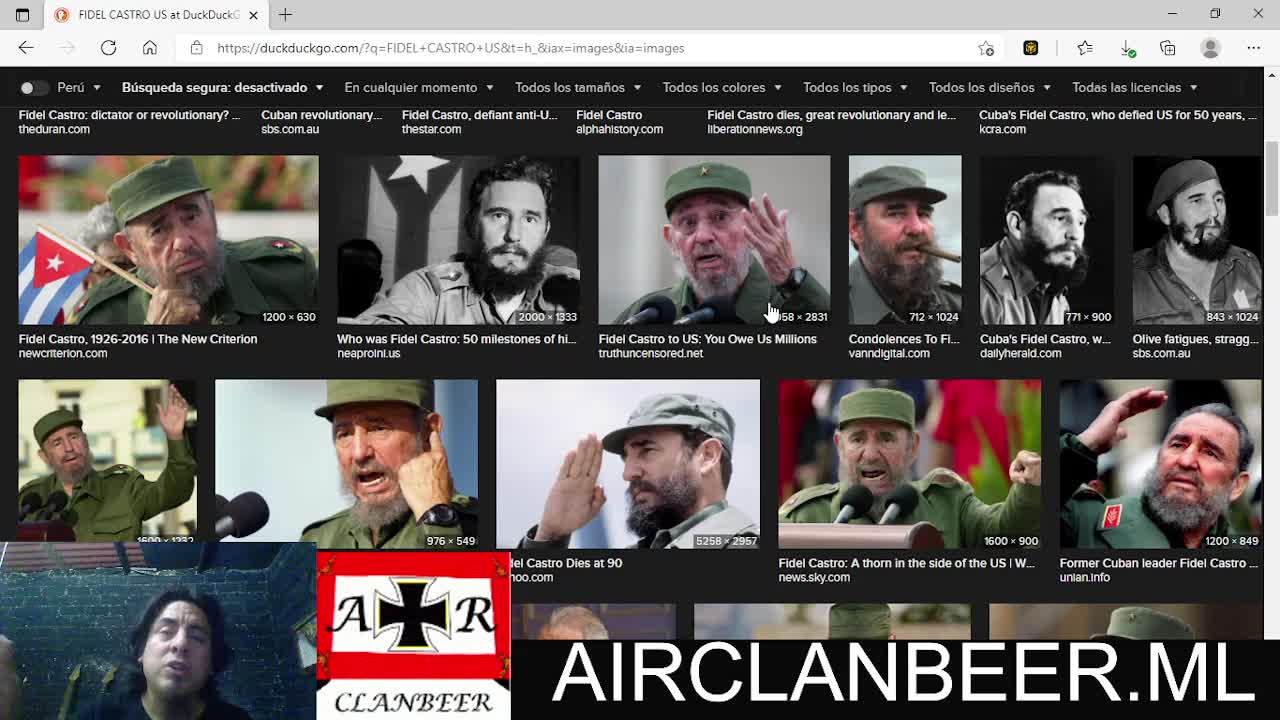Open Castro to US: You Owe Us thumbnail
Viewport: 1280px width, 720px height.
click(x=714, y=240)
